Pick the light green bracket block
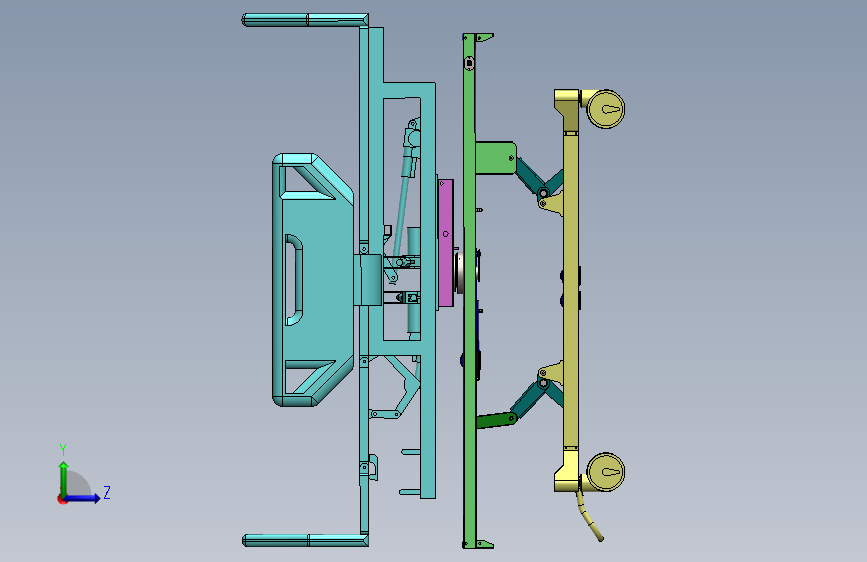The height and width of the screenshot is (562, 867). pos(496,158)
